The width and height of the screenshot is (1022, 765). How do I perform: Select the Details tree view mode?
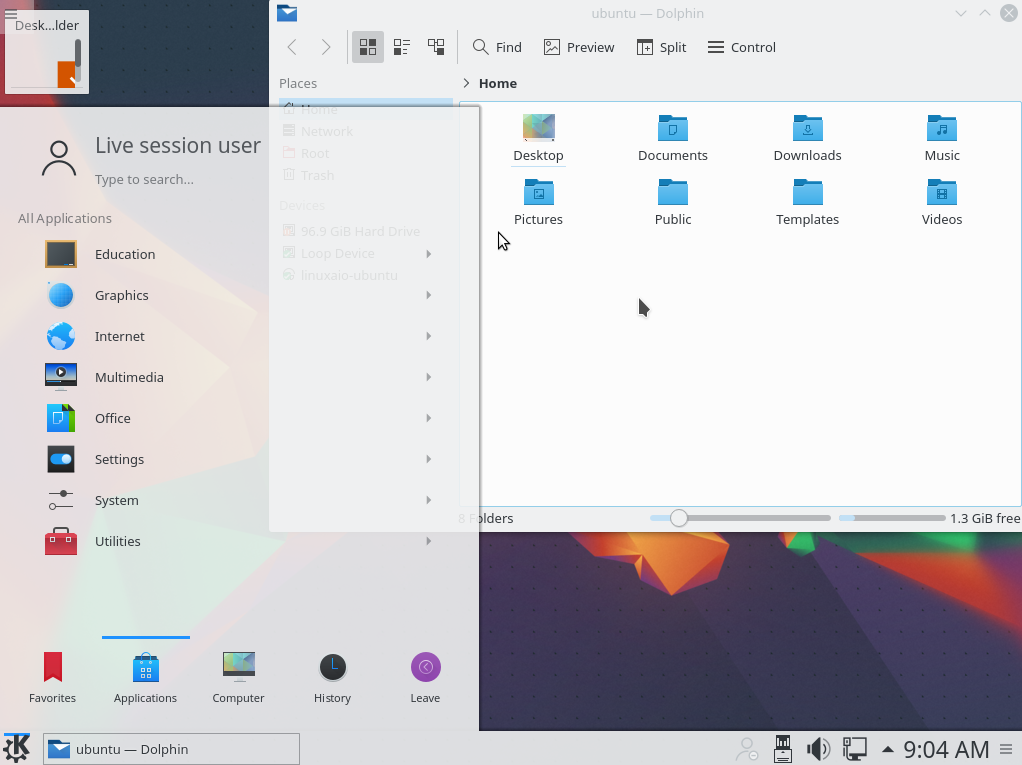(436, 47)
